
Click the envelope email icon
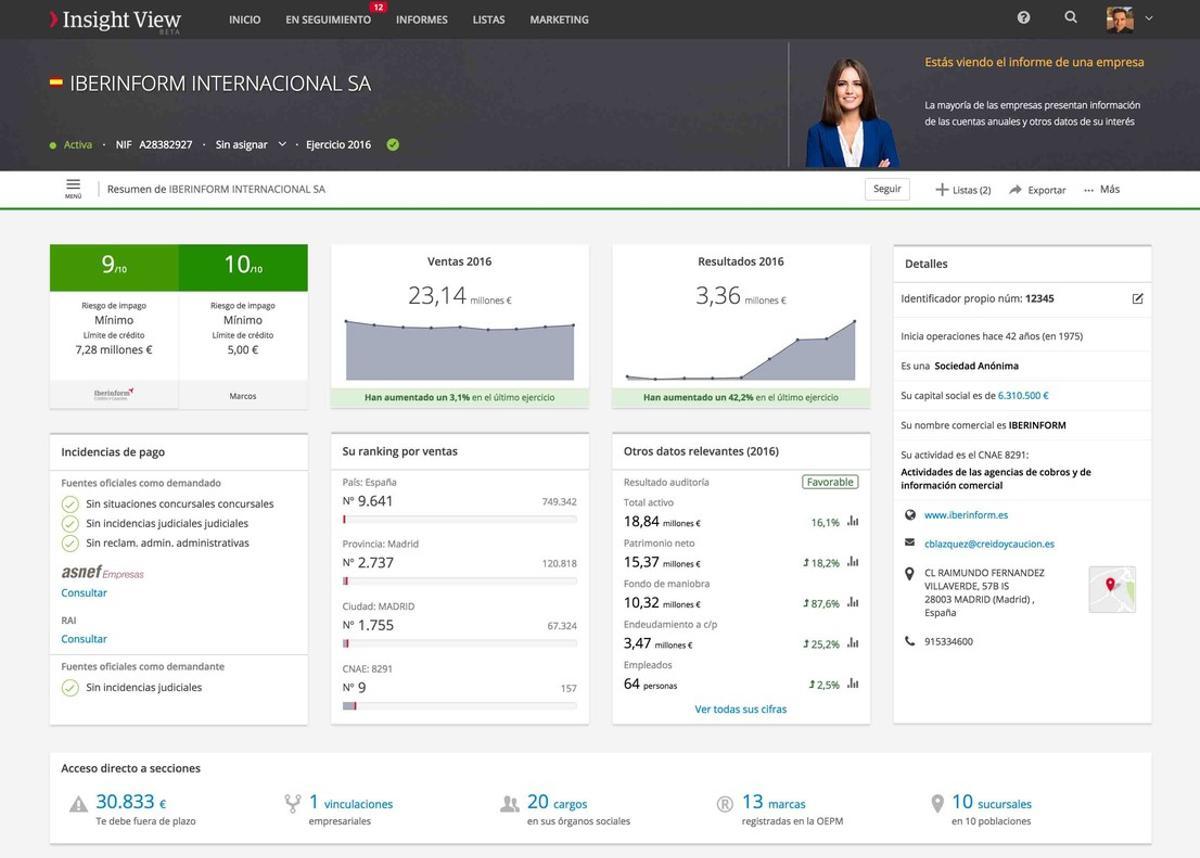(x=909, y=543)
